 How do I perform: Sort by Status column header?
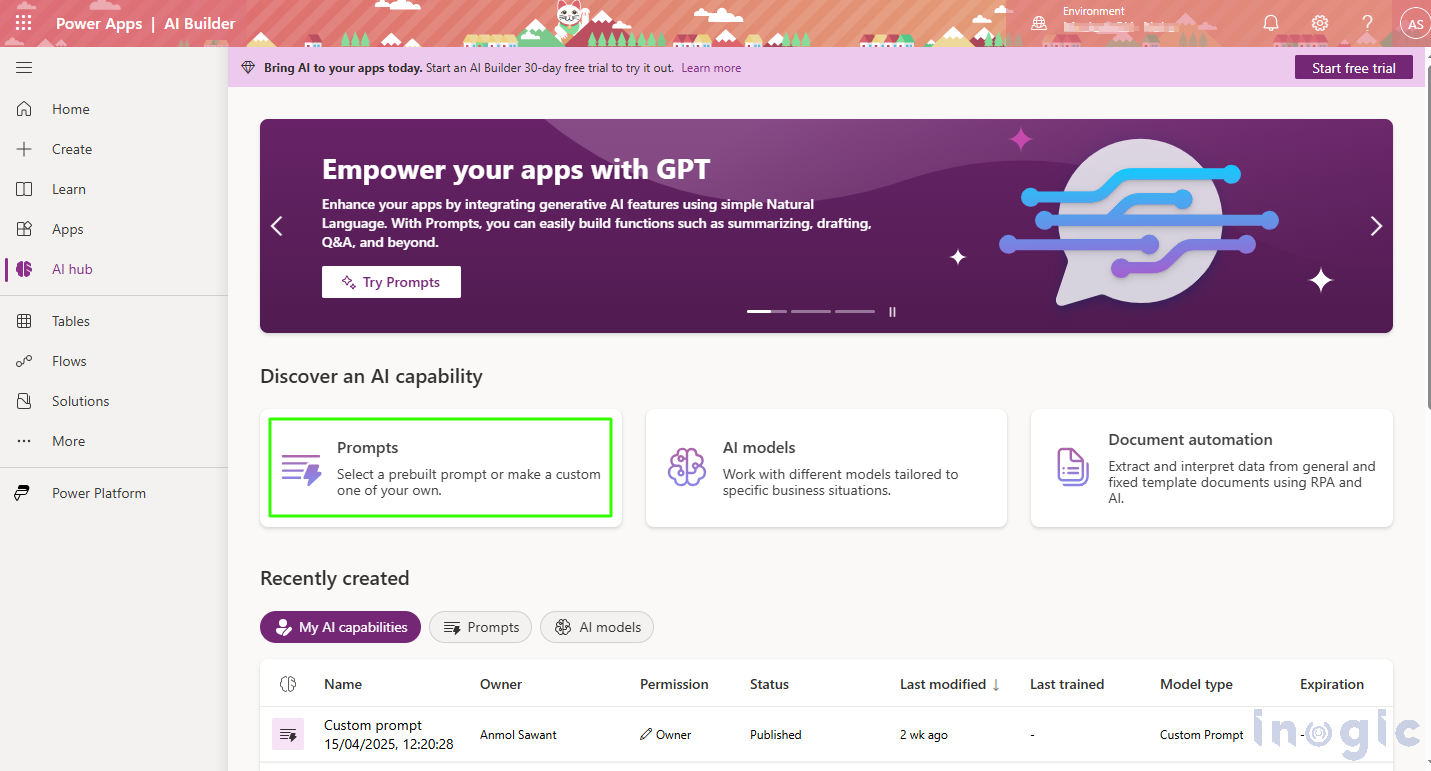pyautogui.click(x=769, y=684)
